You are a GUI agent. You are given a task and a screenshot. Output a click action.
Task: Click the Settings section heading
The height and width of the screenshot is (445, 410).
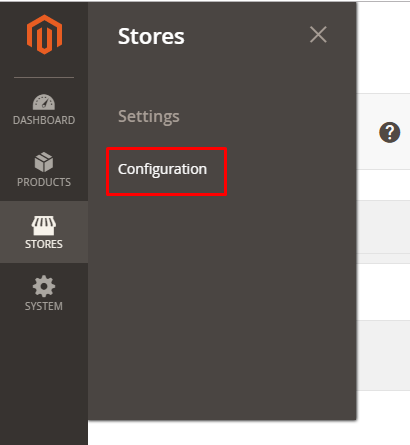tap(149, 117)
